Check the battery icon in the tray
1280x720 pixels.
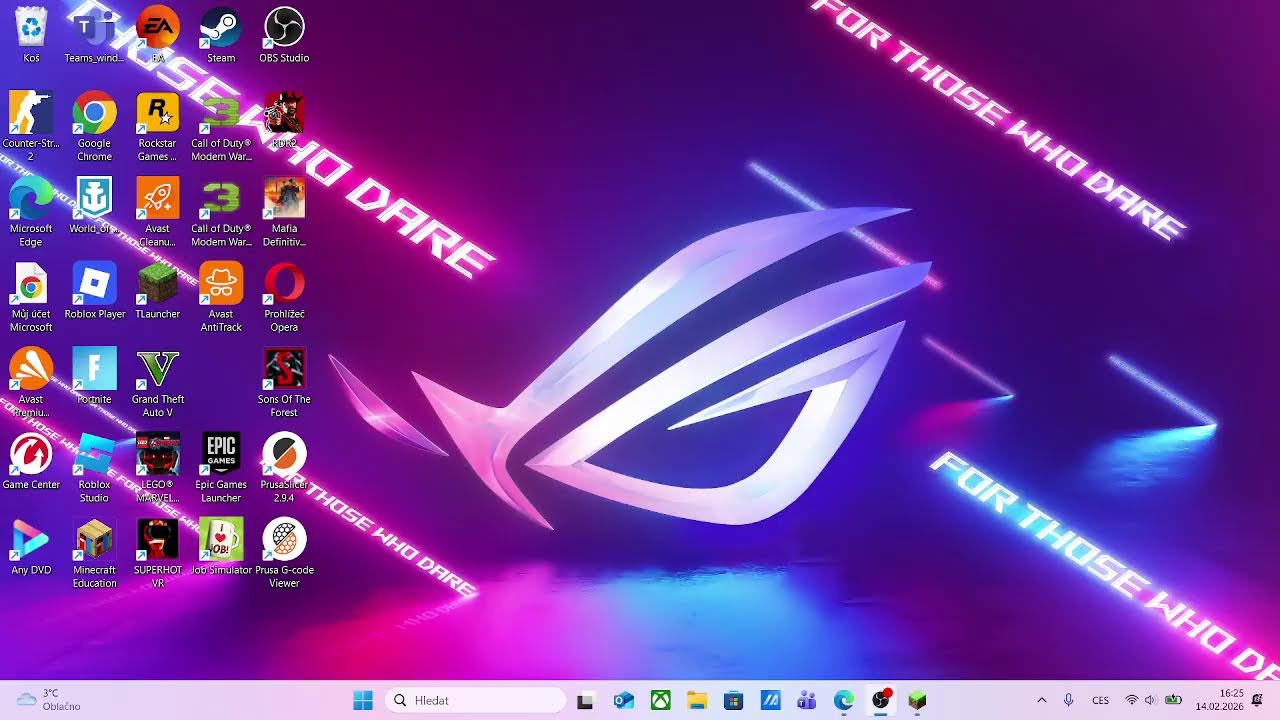[1173, 700]
